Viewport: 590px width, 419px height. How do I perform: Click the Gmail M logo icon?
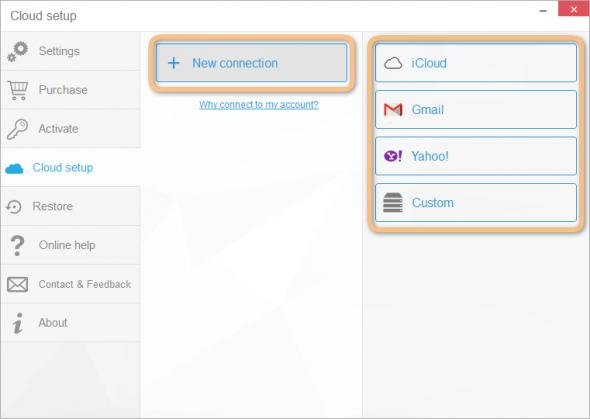click(393, 110)
